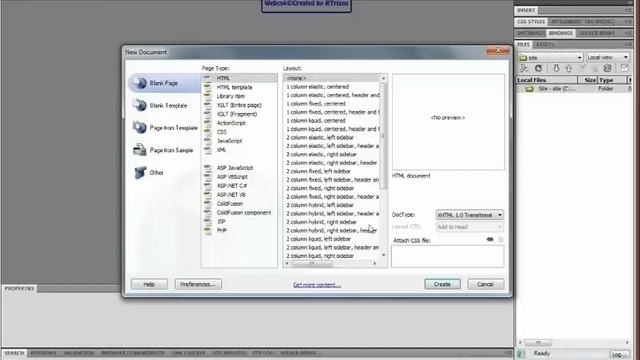This screenshot has height=360, width=640.
Task: Click inside the Attach CSS file list box
Action: tap(447, 257)
